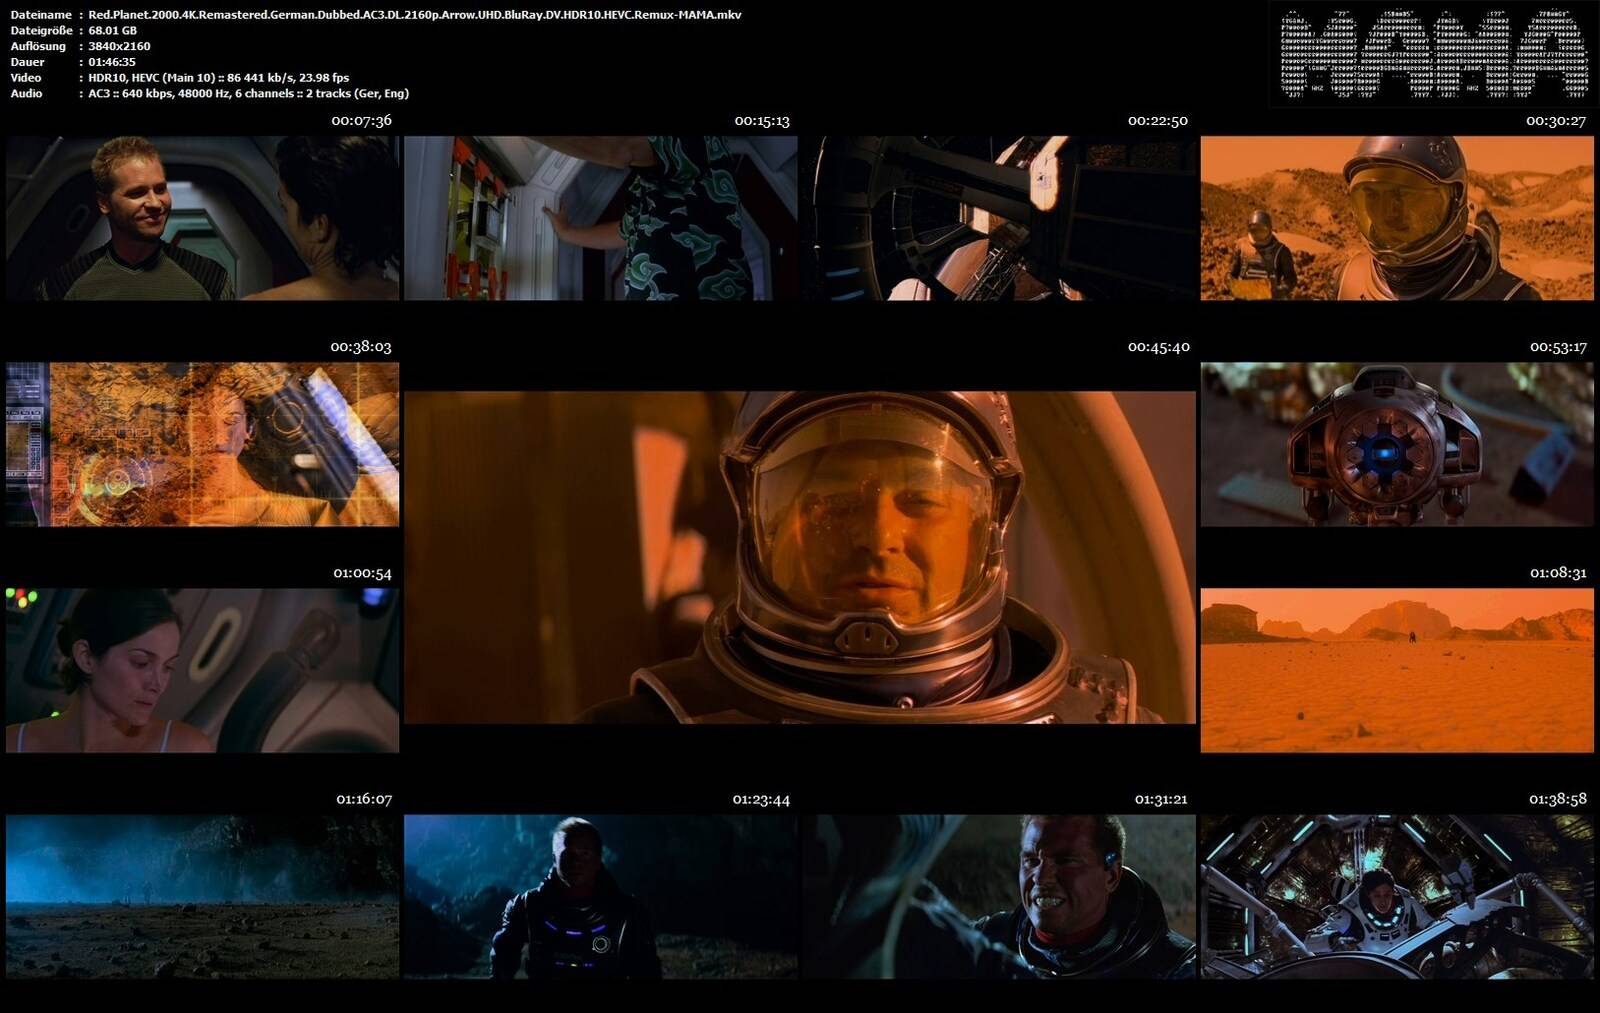Click the timestamp 01:23:44
Viewport: 1600px width, 1013px height.
(x=761, y=799)
